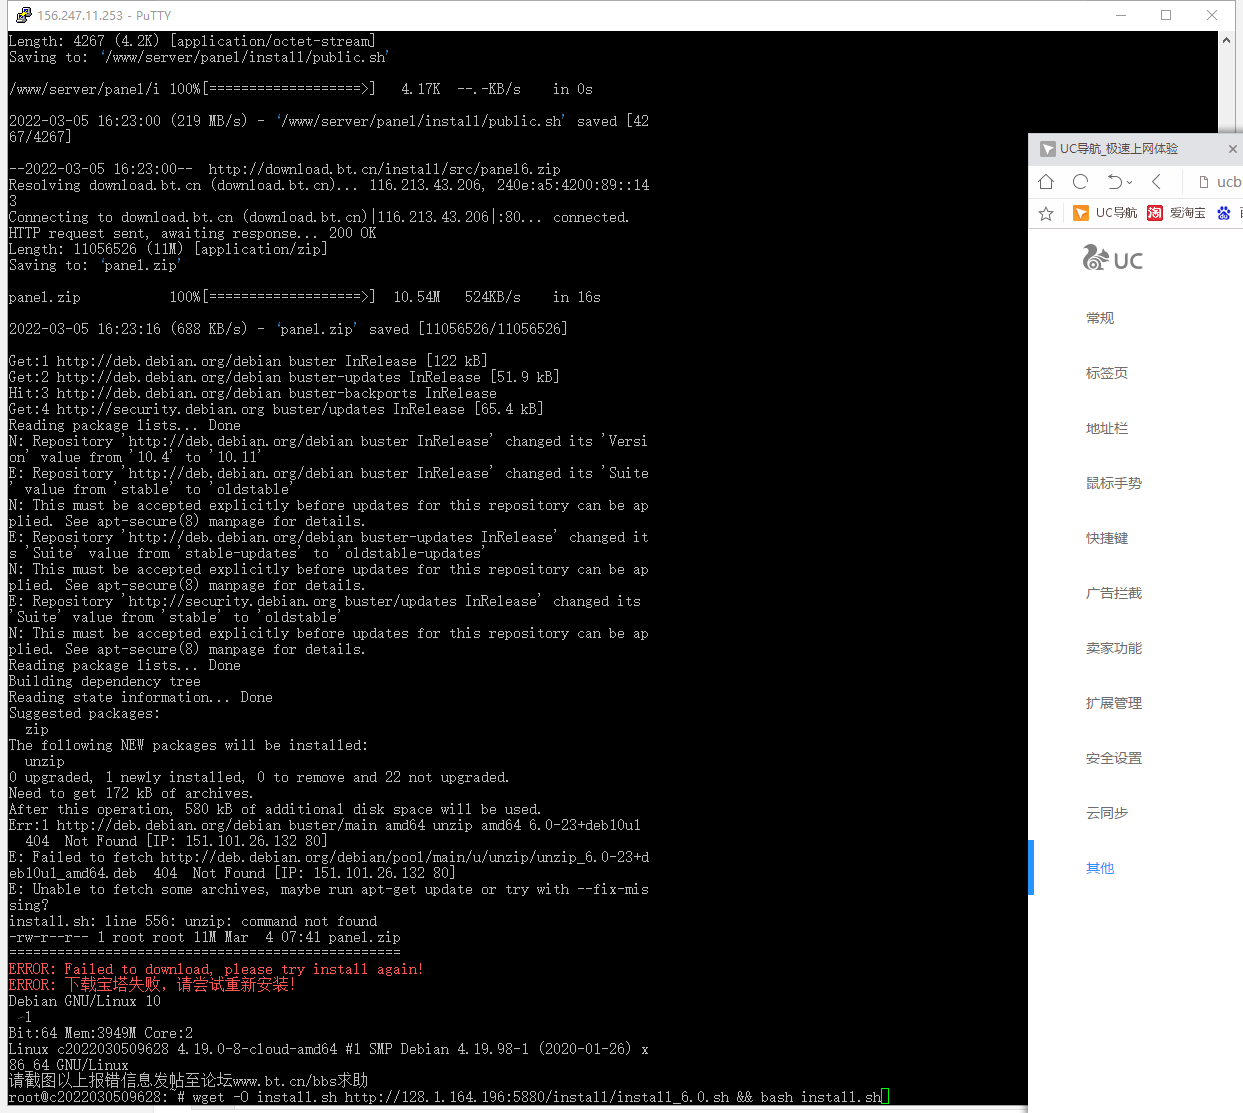Screen dimensions: 1243x1113
Task: Click the 'Need to get 172 kB' line
Action: [131, 793]
